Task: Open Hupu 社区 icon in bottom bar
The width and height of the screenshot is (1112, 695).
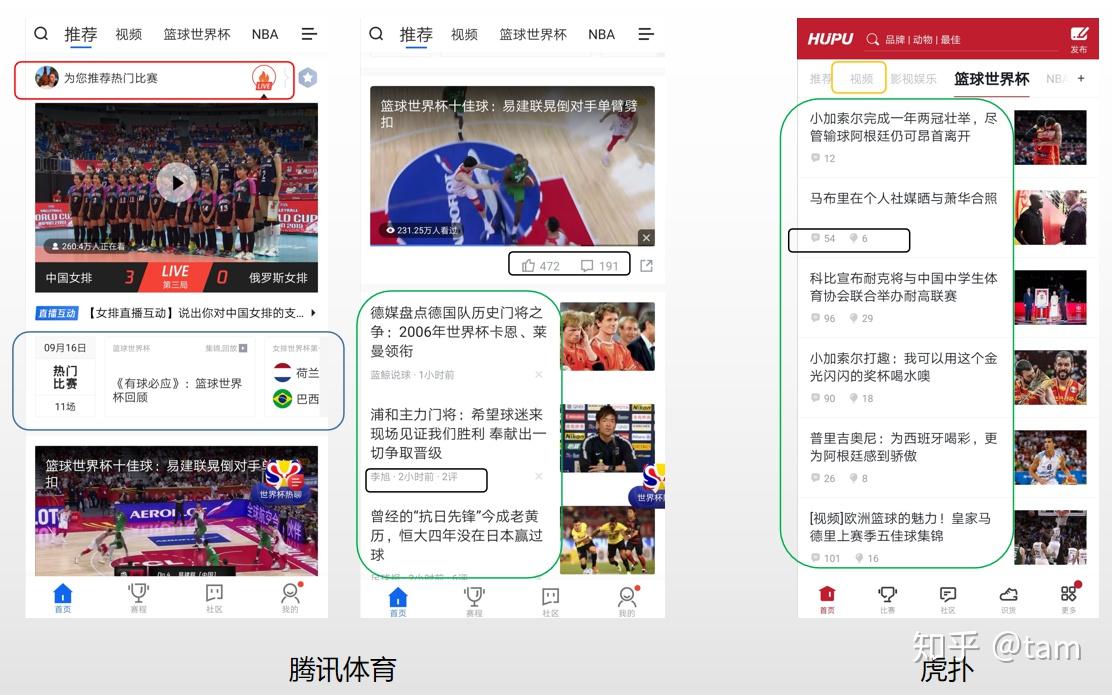Action: (947, 599)
